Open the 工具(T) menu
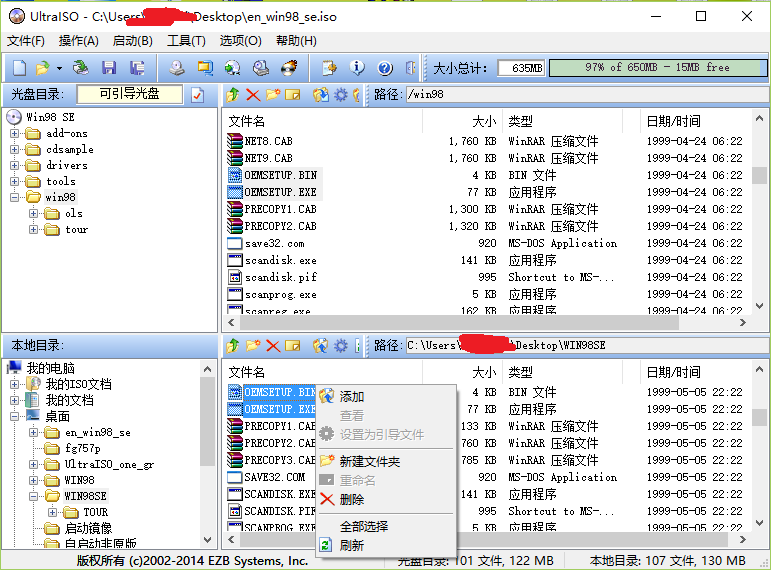Viewport: 771px width, 570px height. pyautogui.click(x=186, y=41)
